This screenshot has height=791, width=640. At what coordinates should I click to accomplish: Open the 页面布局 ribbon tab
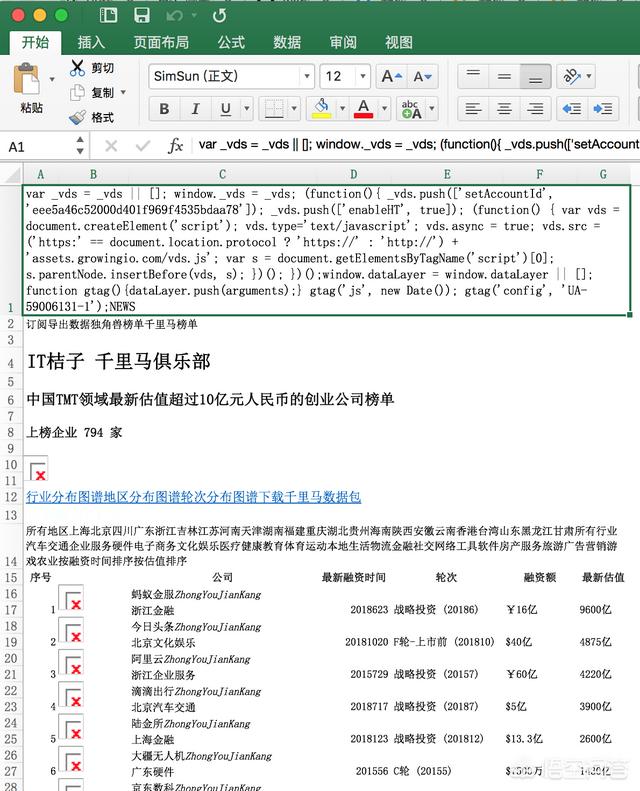click(x=161, y=42)
